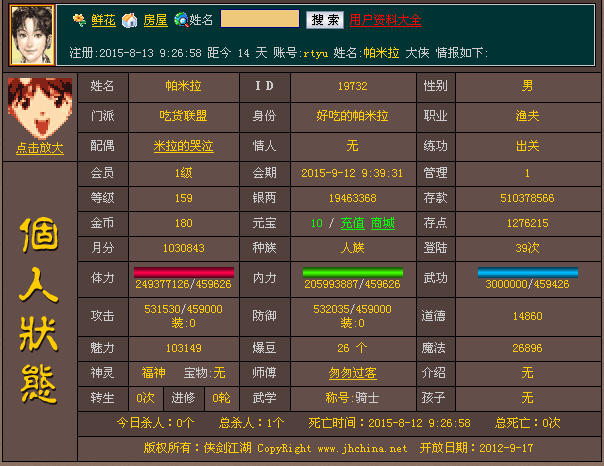Viewport: 604px width, 466px height.
Task: Click the 搜索 button
Action: (325, 19)
